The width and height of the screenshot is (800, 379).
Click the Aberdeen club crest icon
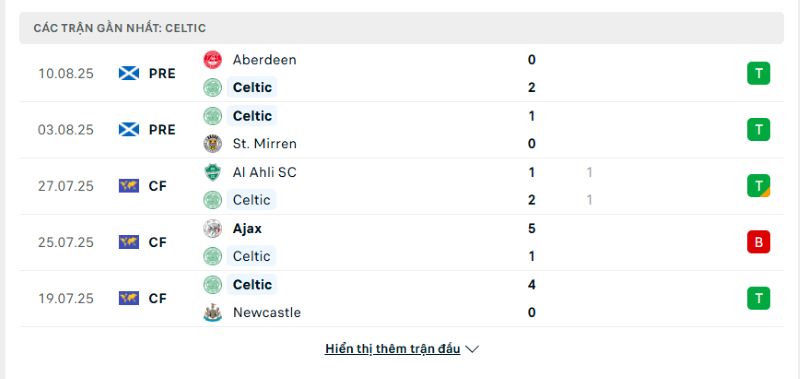[213, 60]
